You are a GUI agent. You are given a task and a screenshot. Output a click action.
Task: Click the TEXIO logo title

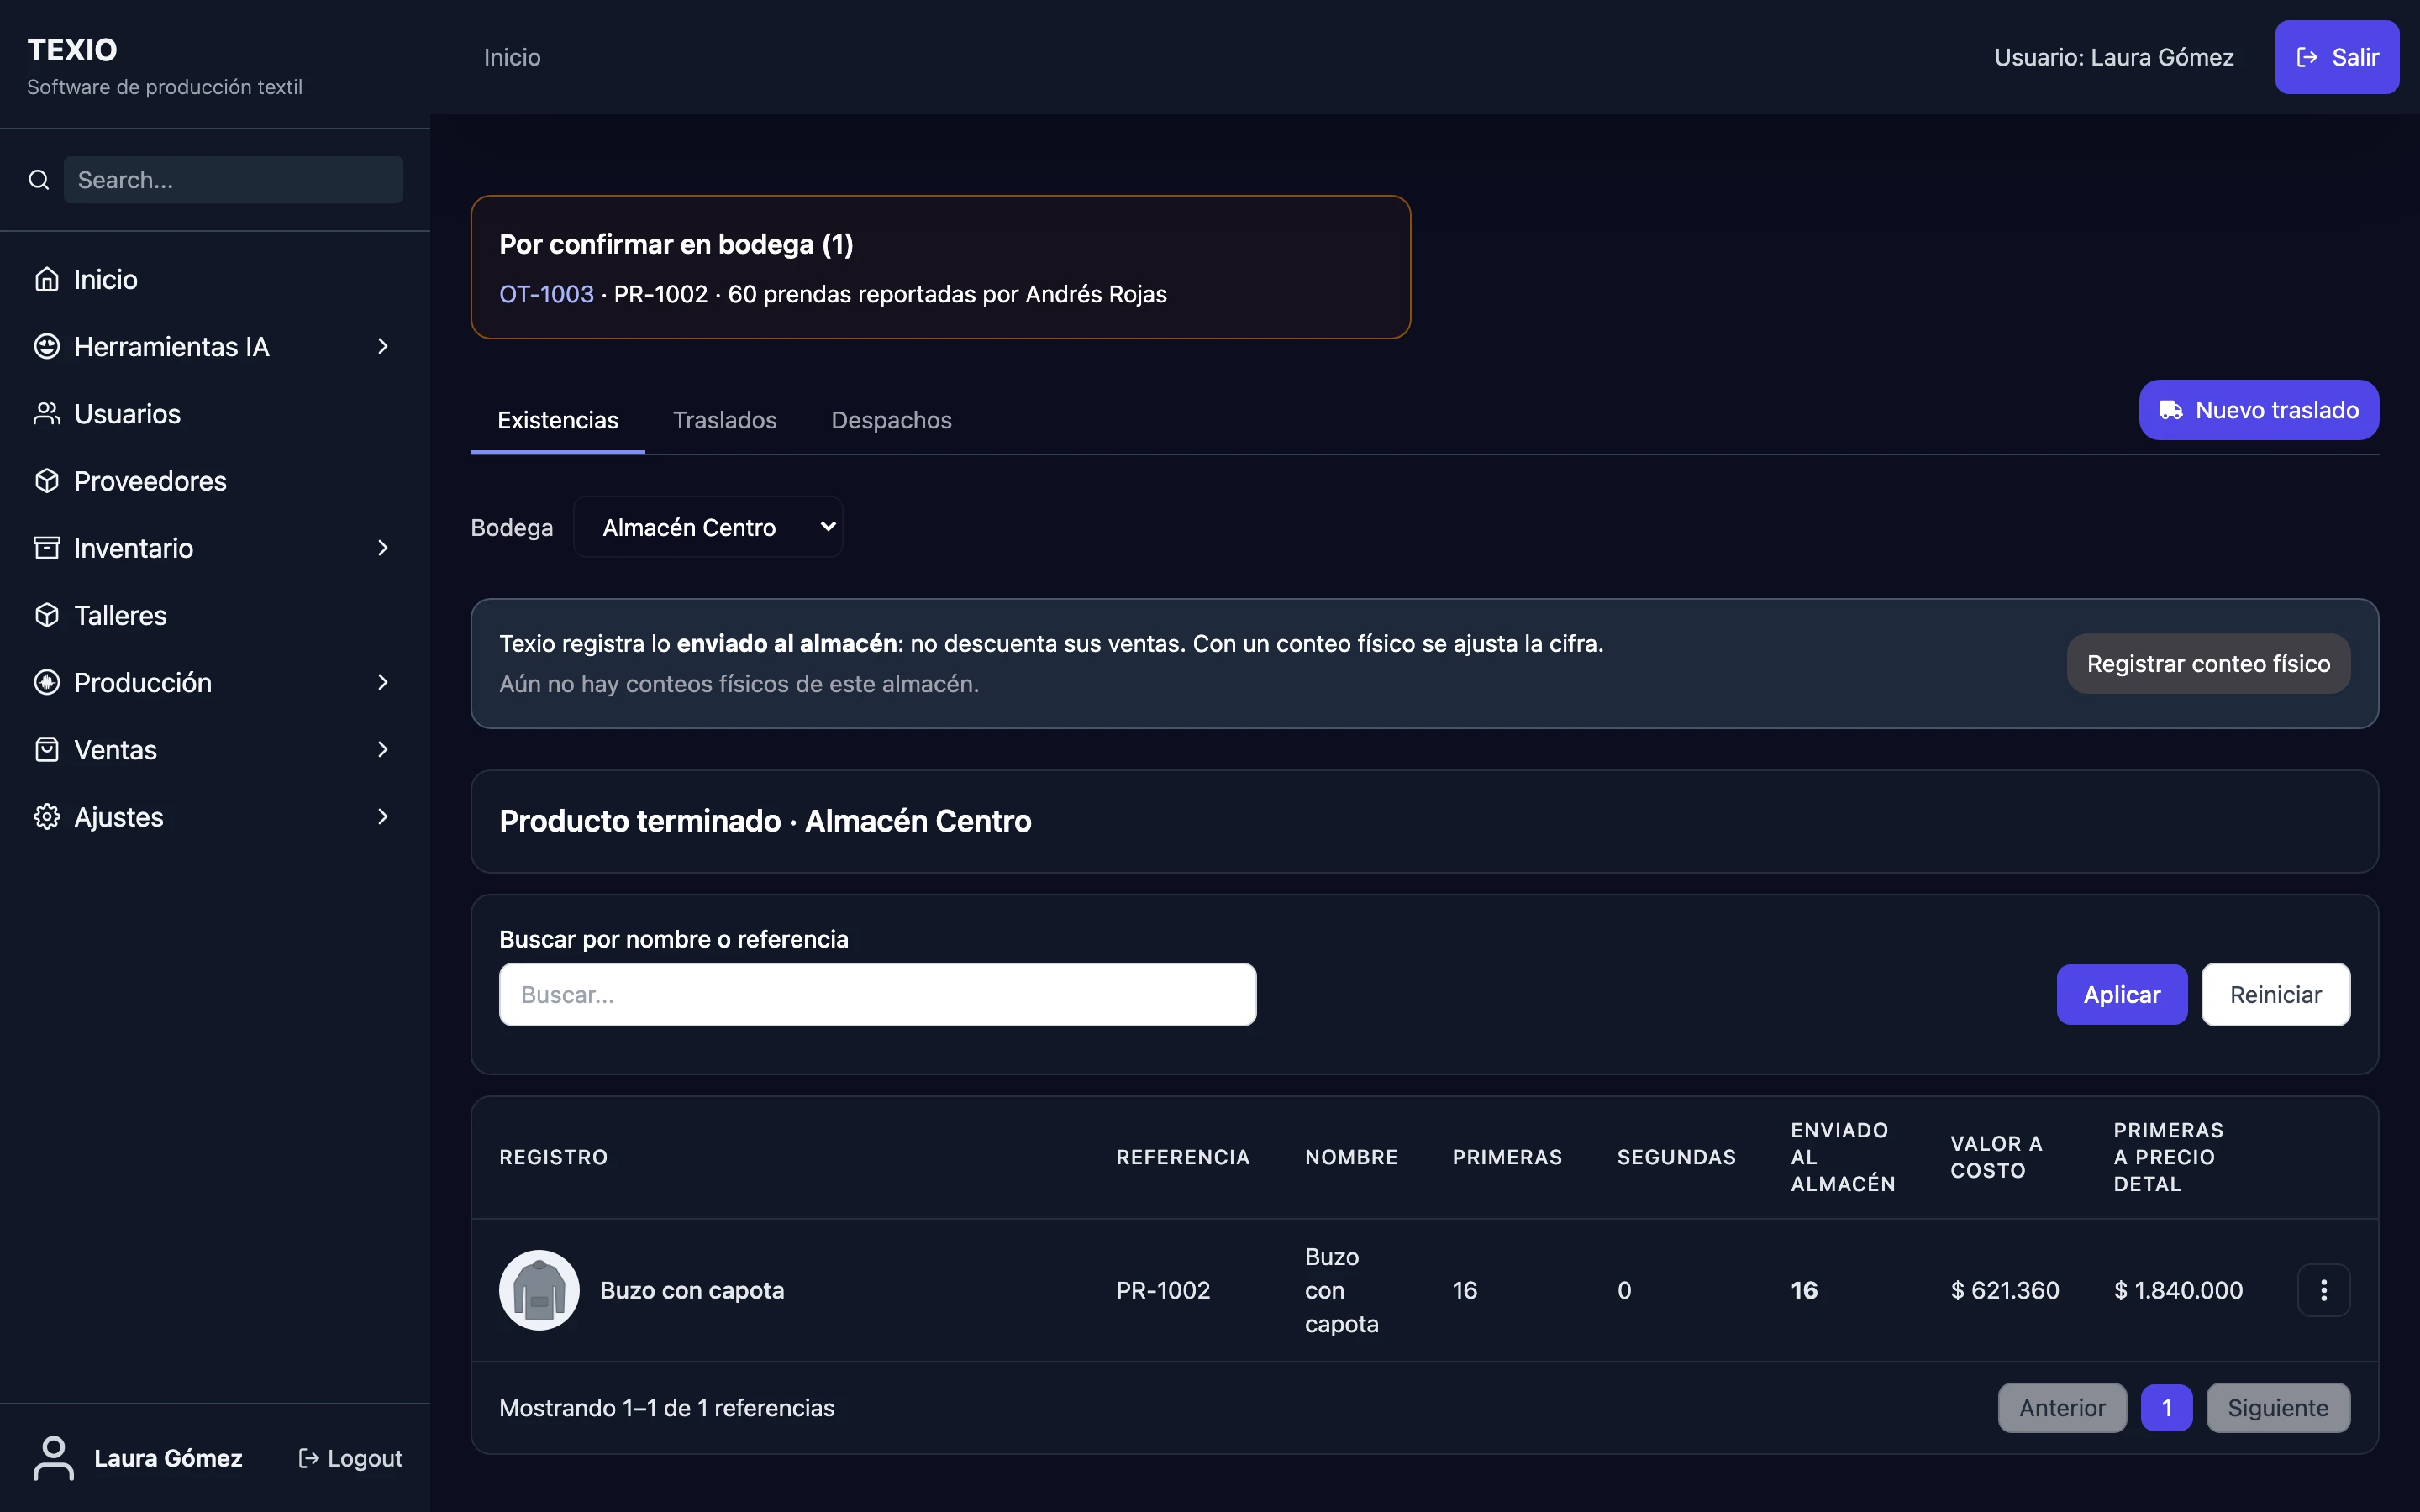pos(72,49)
